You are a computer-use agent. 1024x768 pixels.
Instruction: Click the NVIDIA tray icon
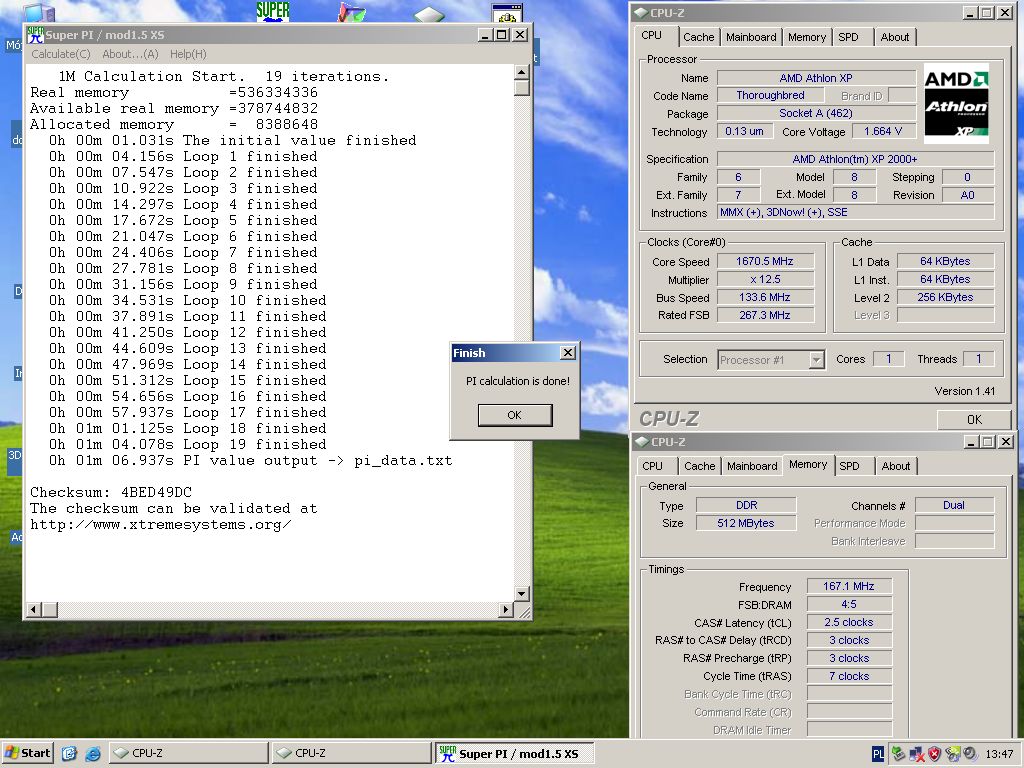(953, 754)
